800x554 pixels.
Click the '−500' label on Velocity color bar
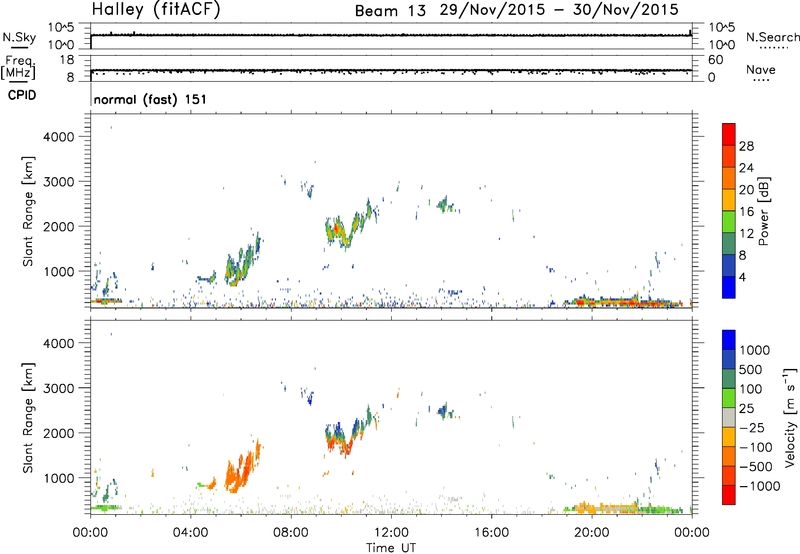756,466
